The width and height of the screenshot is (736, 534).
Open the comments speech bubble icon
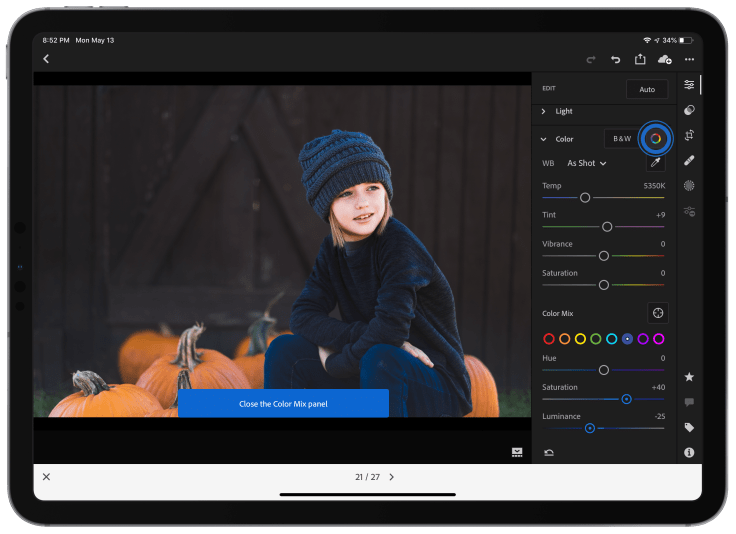[x=689, y=402]
